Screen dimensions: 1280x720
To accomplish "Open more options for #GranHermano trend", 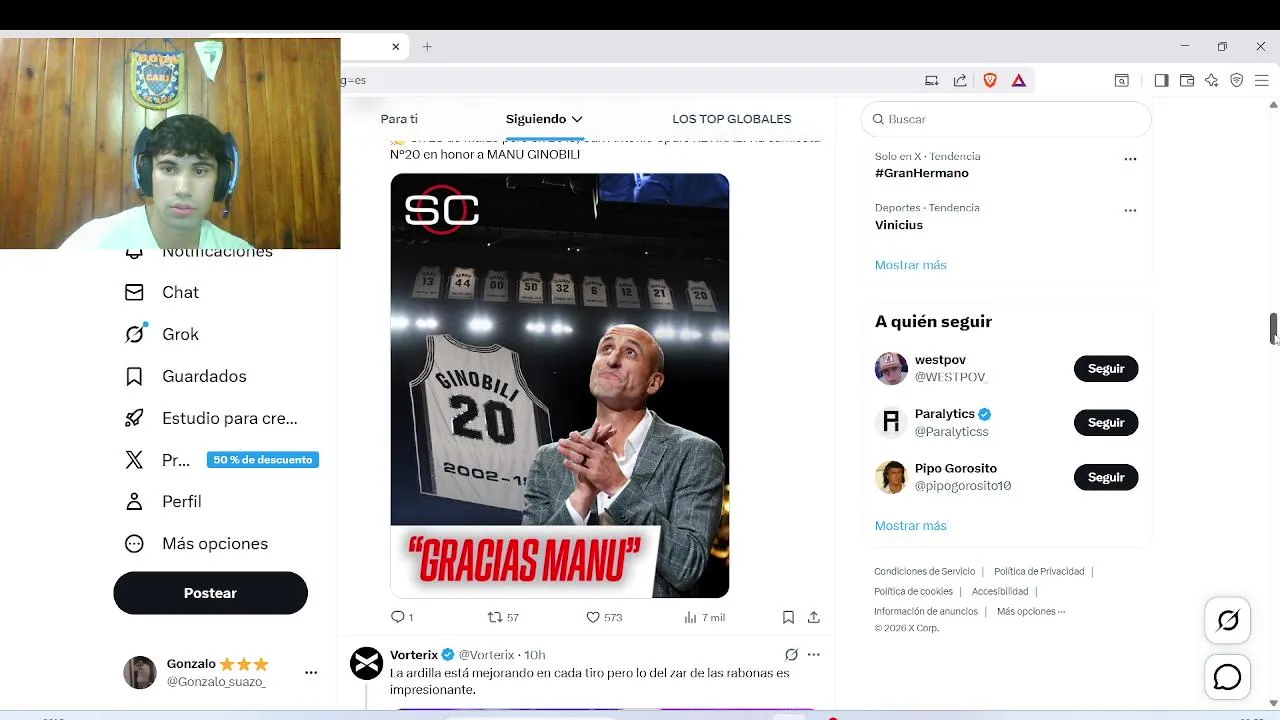I will click(x=1130, y=159).
